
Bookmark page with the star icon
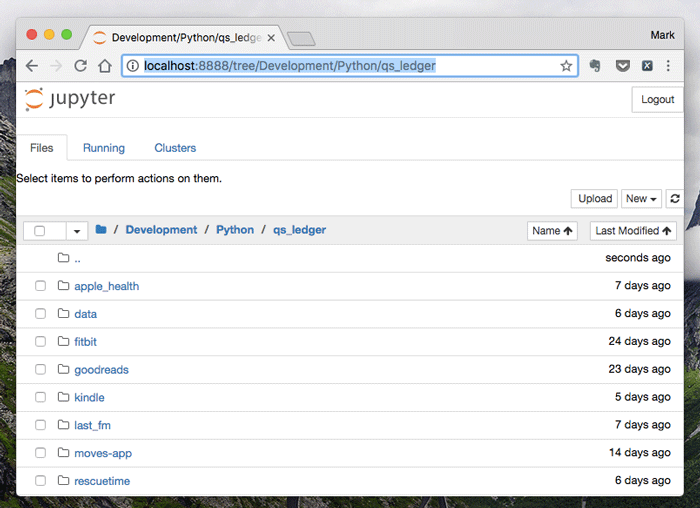566,66
